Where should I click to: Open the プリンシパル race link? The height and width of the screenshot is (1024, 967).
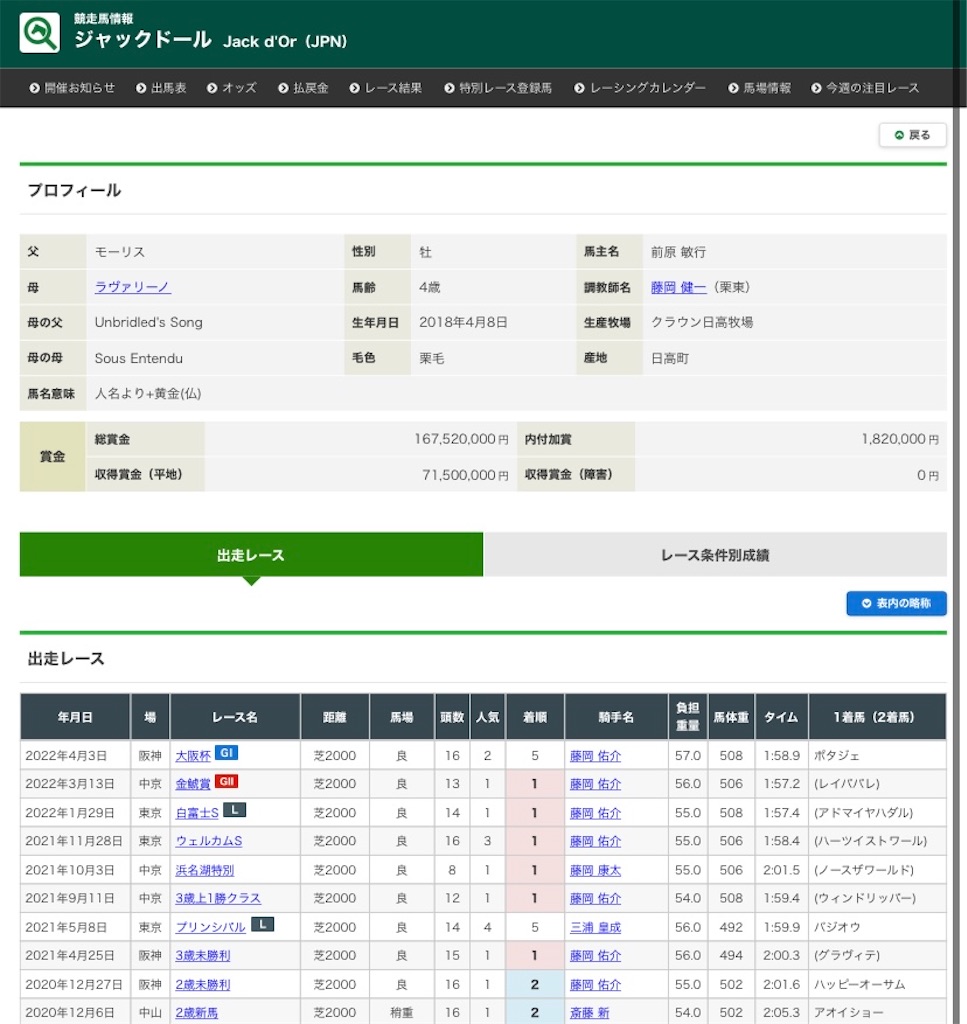click(210, 927)
